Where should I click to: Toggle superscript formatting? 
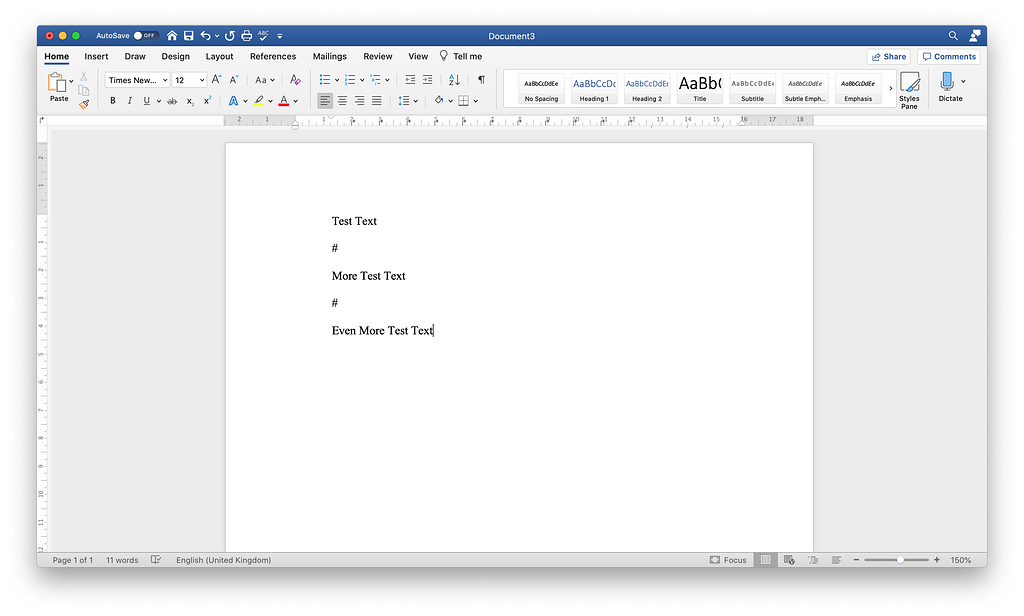[206, 100]
